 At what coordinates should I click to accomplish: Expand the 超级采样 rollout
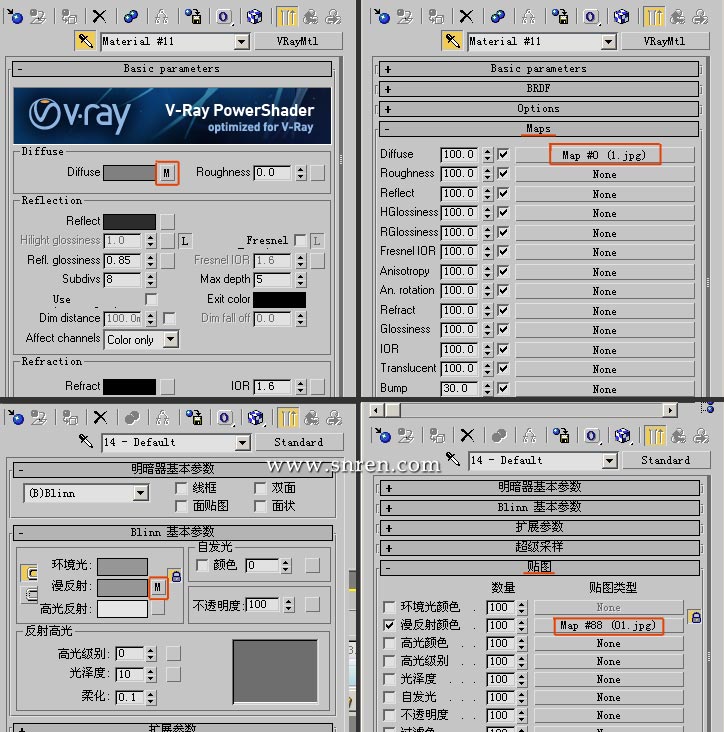tap(540, 547)
